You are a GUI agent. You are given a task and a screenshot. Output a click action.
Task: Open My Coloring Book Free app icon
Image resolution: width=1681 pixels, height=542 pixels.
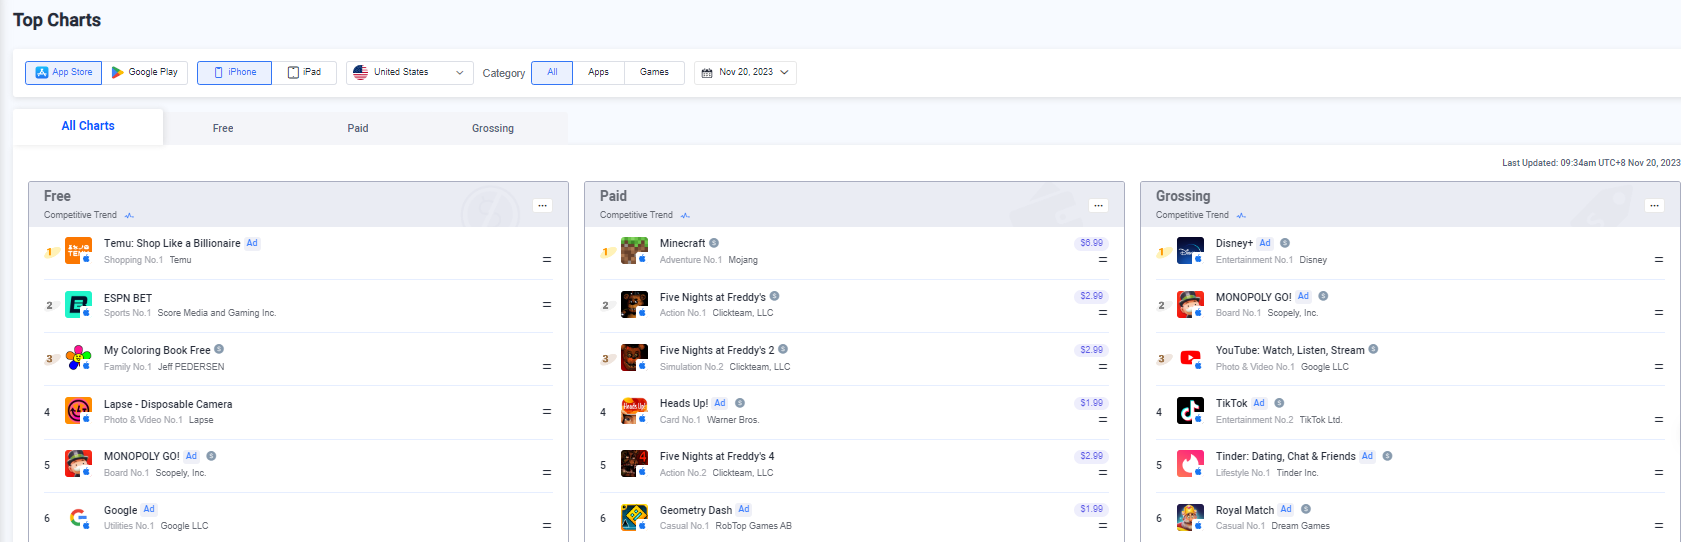click(78, 357)
